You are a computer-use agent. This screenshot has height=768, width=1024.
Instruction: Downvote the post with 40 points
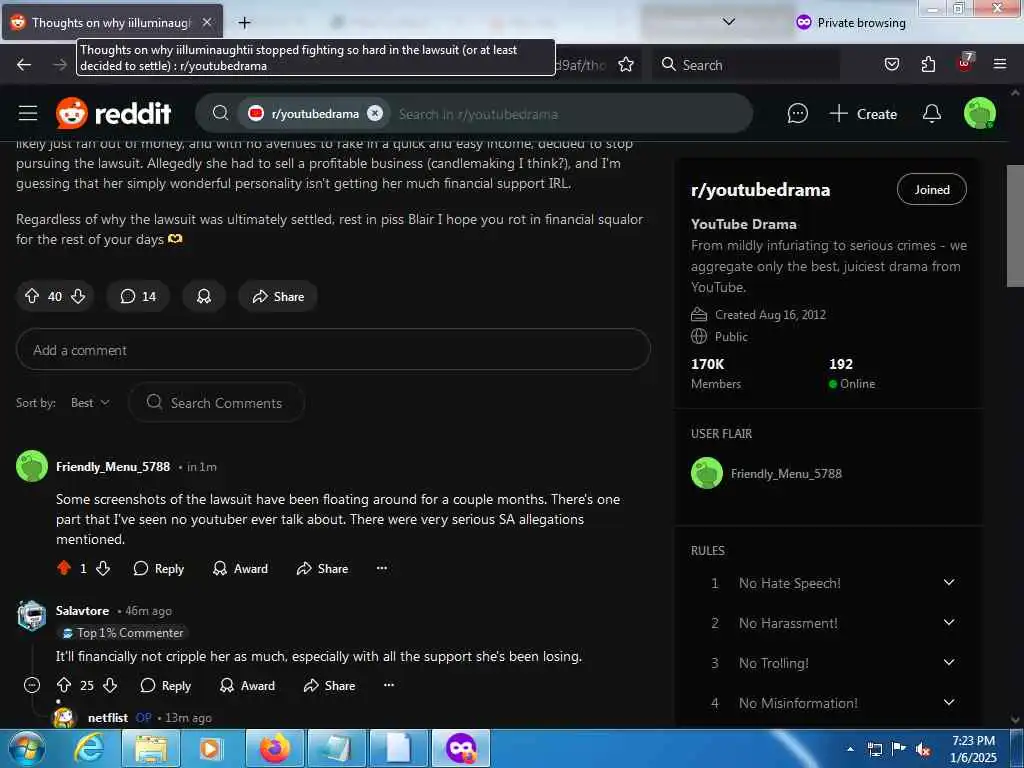tap(78, 296)
